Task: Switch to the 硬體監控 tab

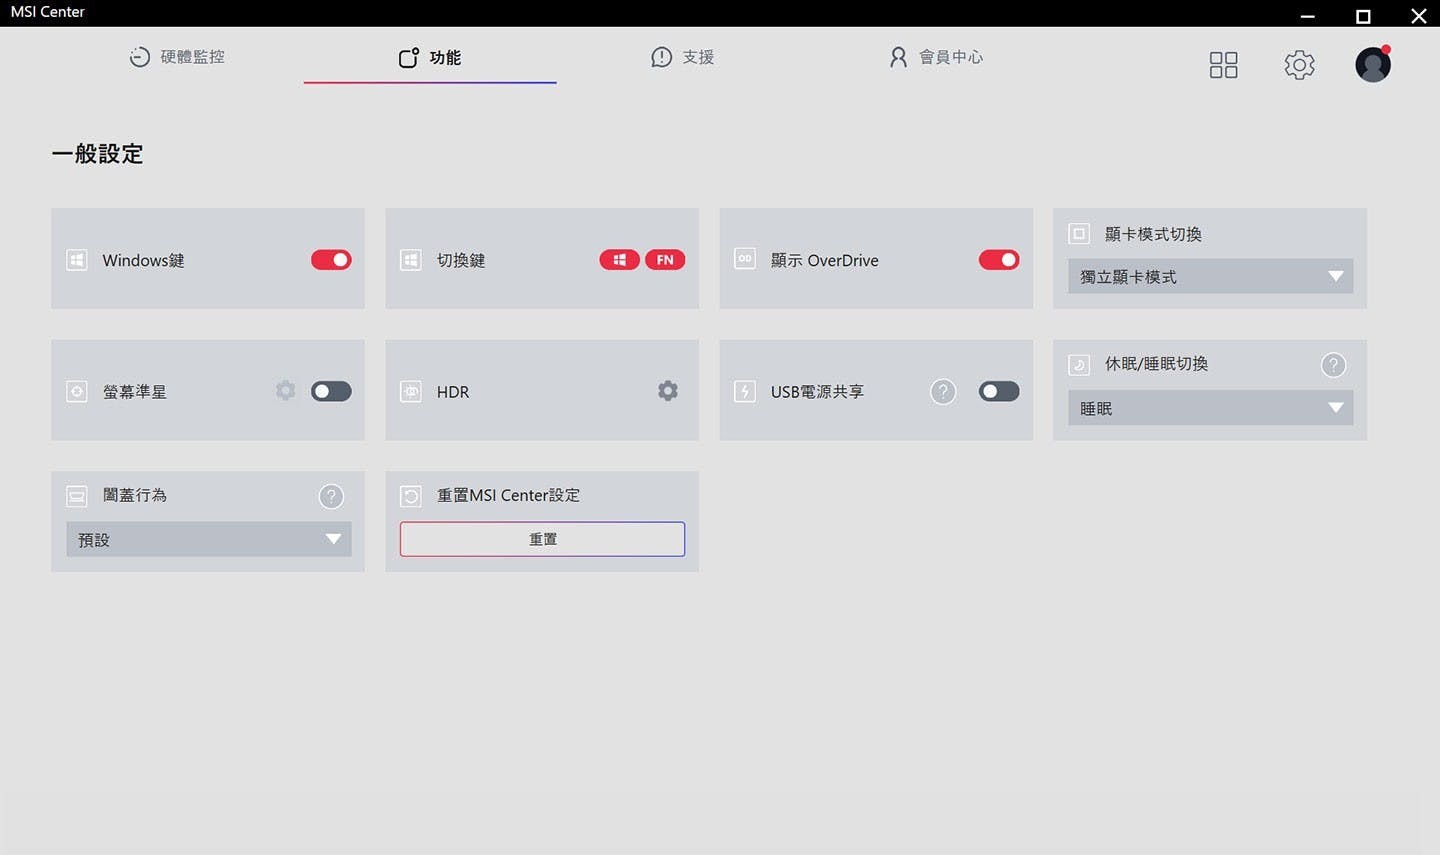Action: click(x=178, y=57)
